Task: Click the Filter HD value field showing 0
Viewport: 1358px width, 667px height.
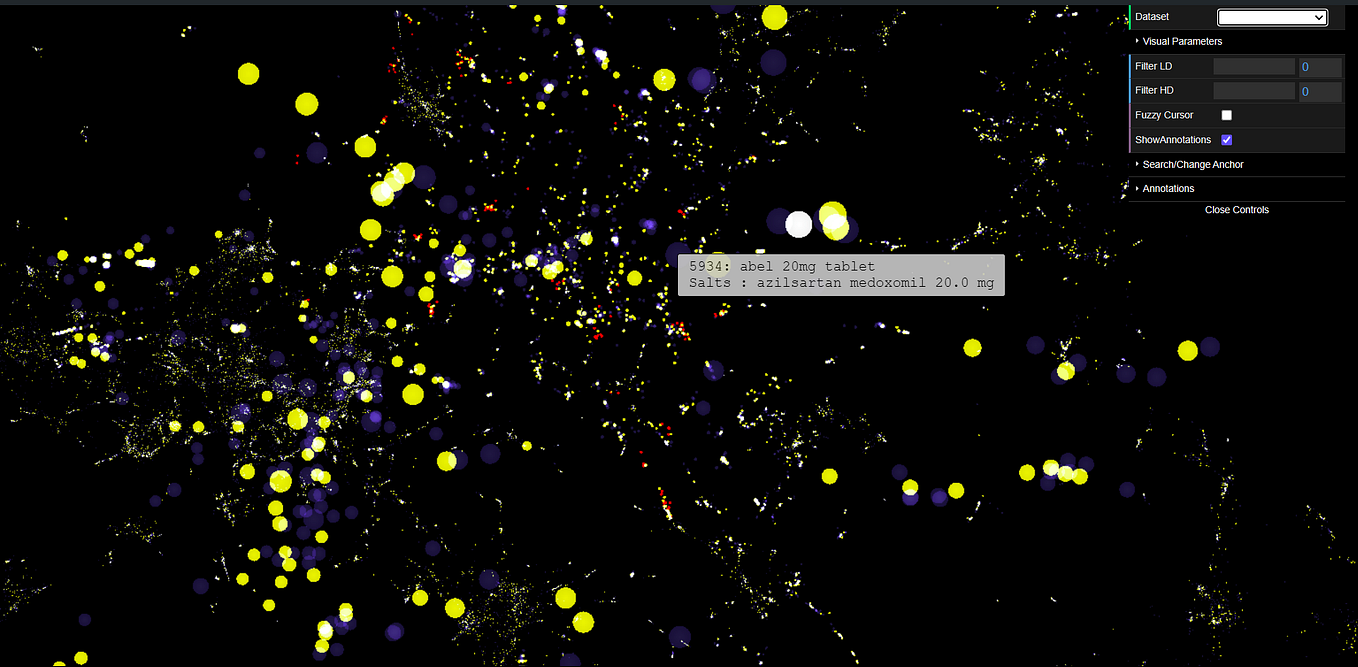Action: tap(1318, 91)
